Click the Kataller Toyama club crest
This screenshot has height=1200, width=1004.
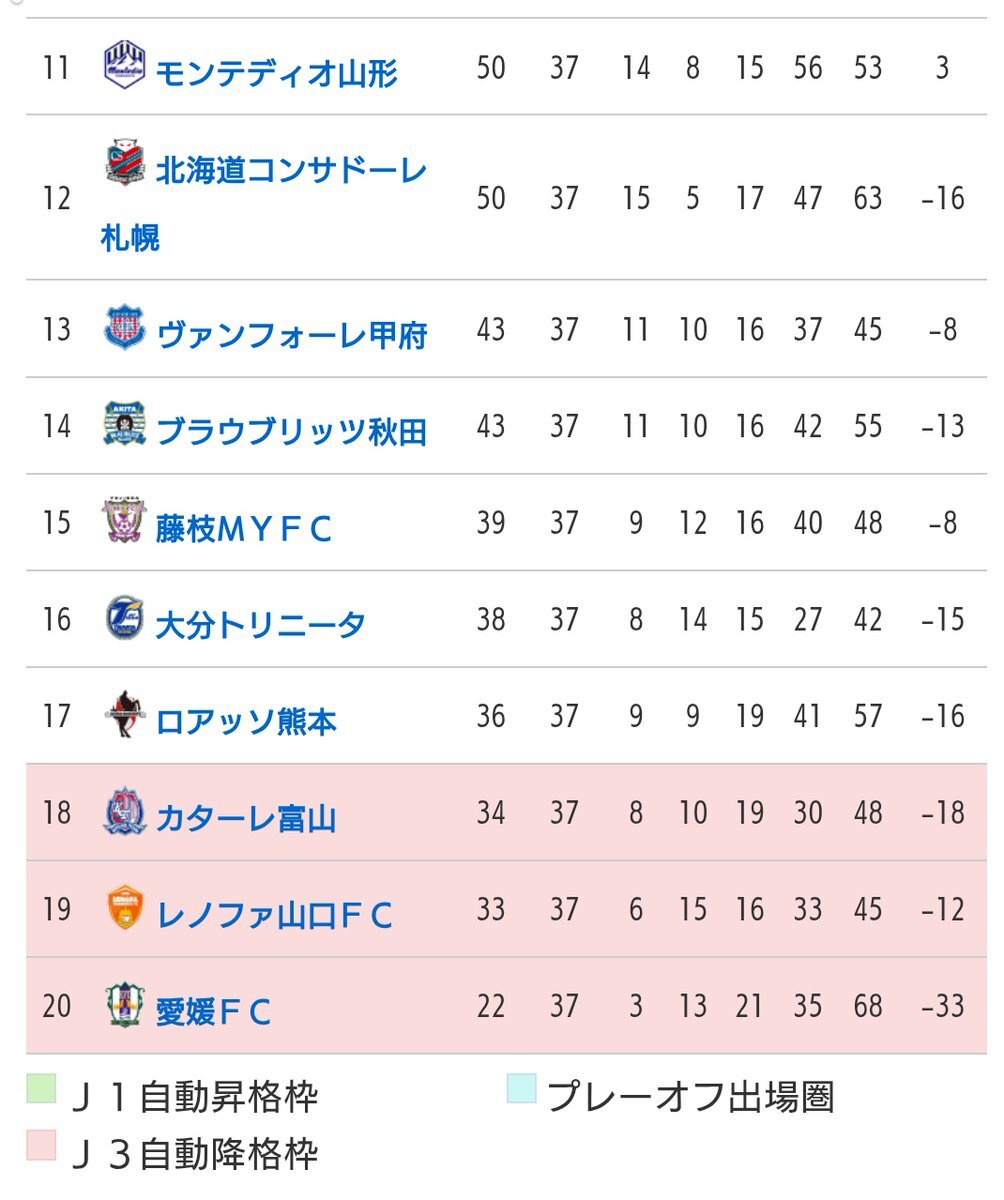[x=125, y=812]
